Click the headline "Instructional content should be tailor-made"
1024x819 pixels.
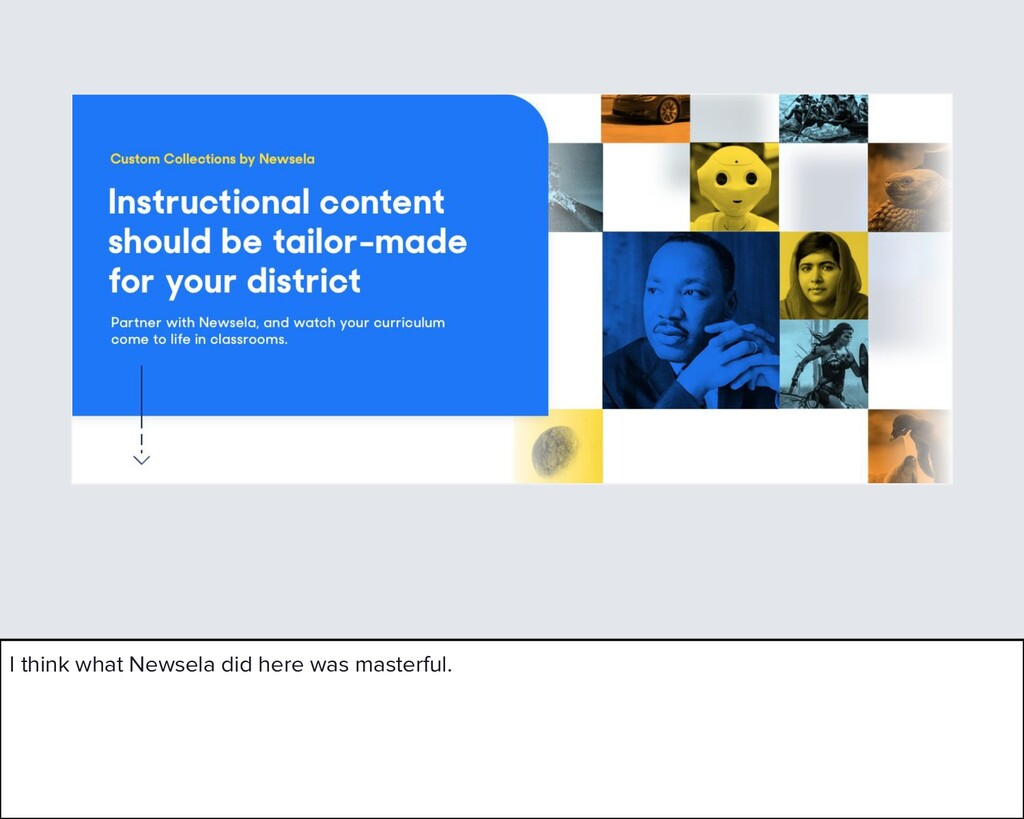pos(287,221)
